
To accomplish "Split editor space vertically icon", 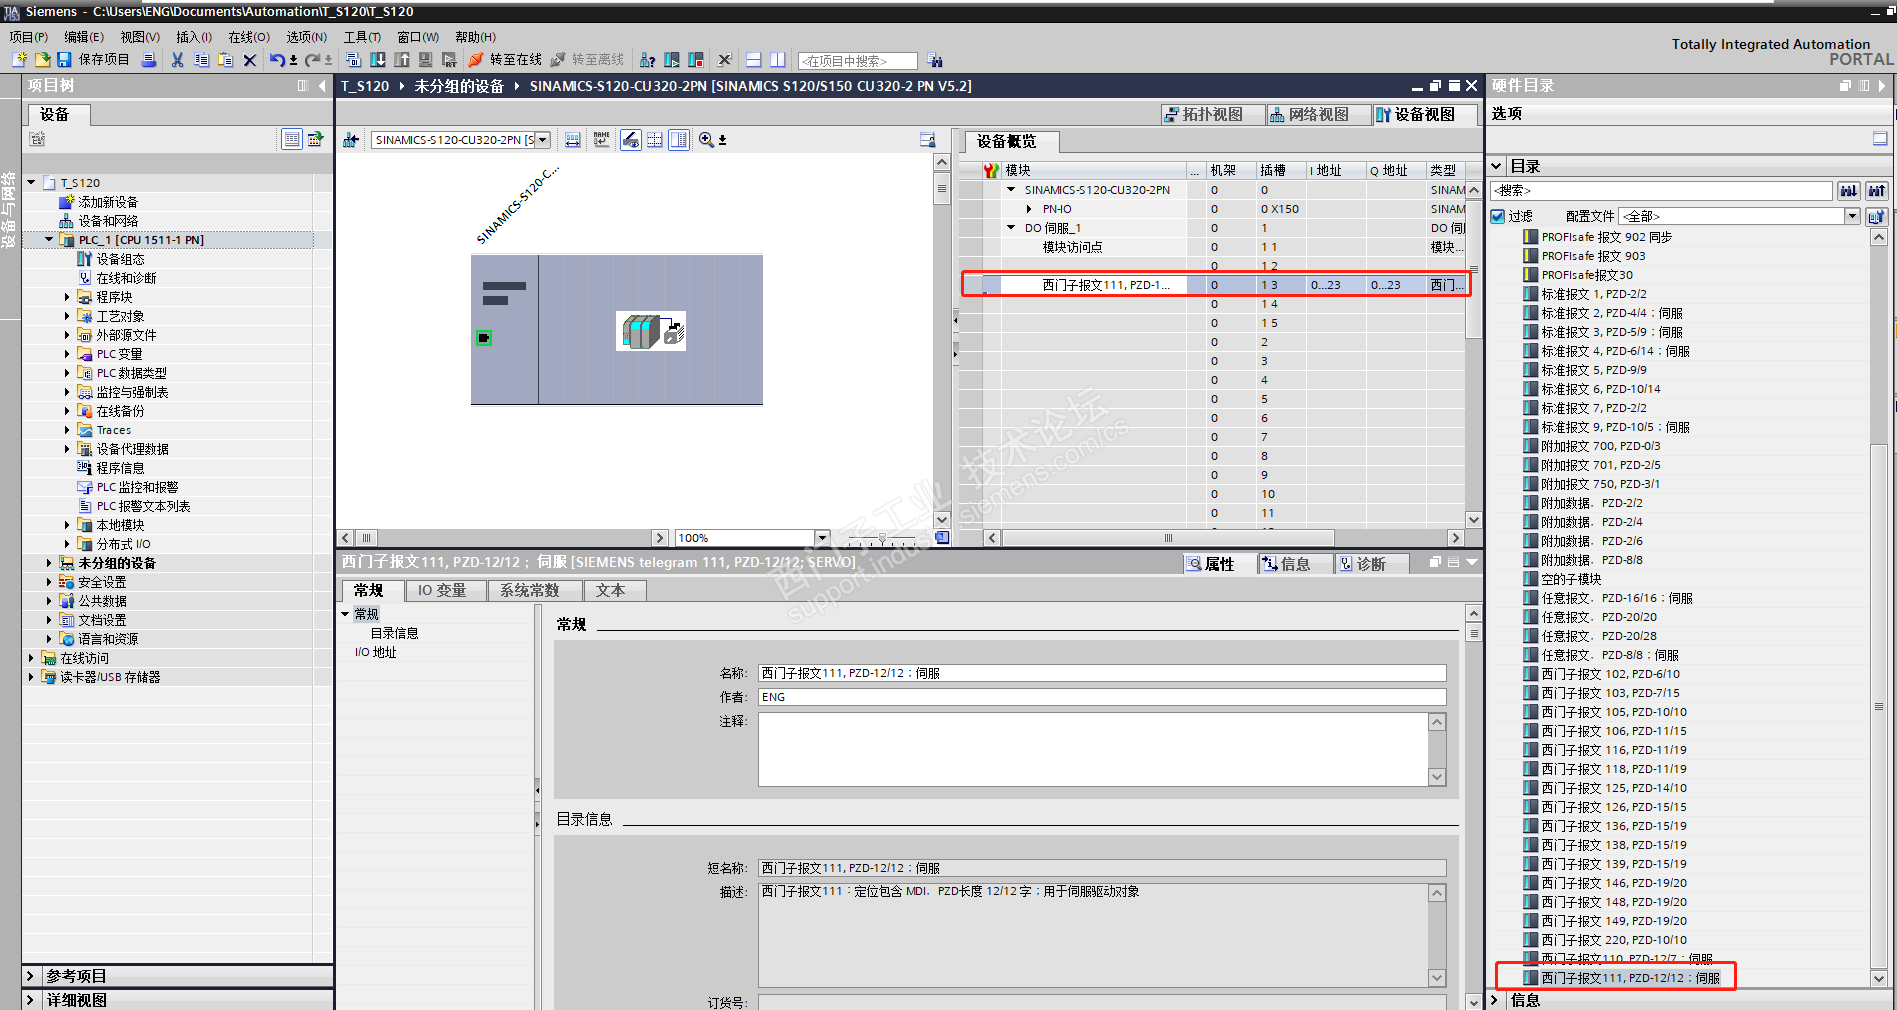I will pyautogui.click(x=777, y=60).
